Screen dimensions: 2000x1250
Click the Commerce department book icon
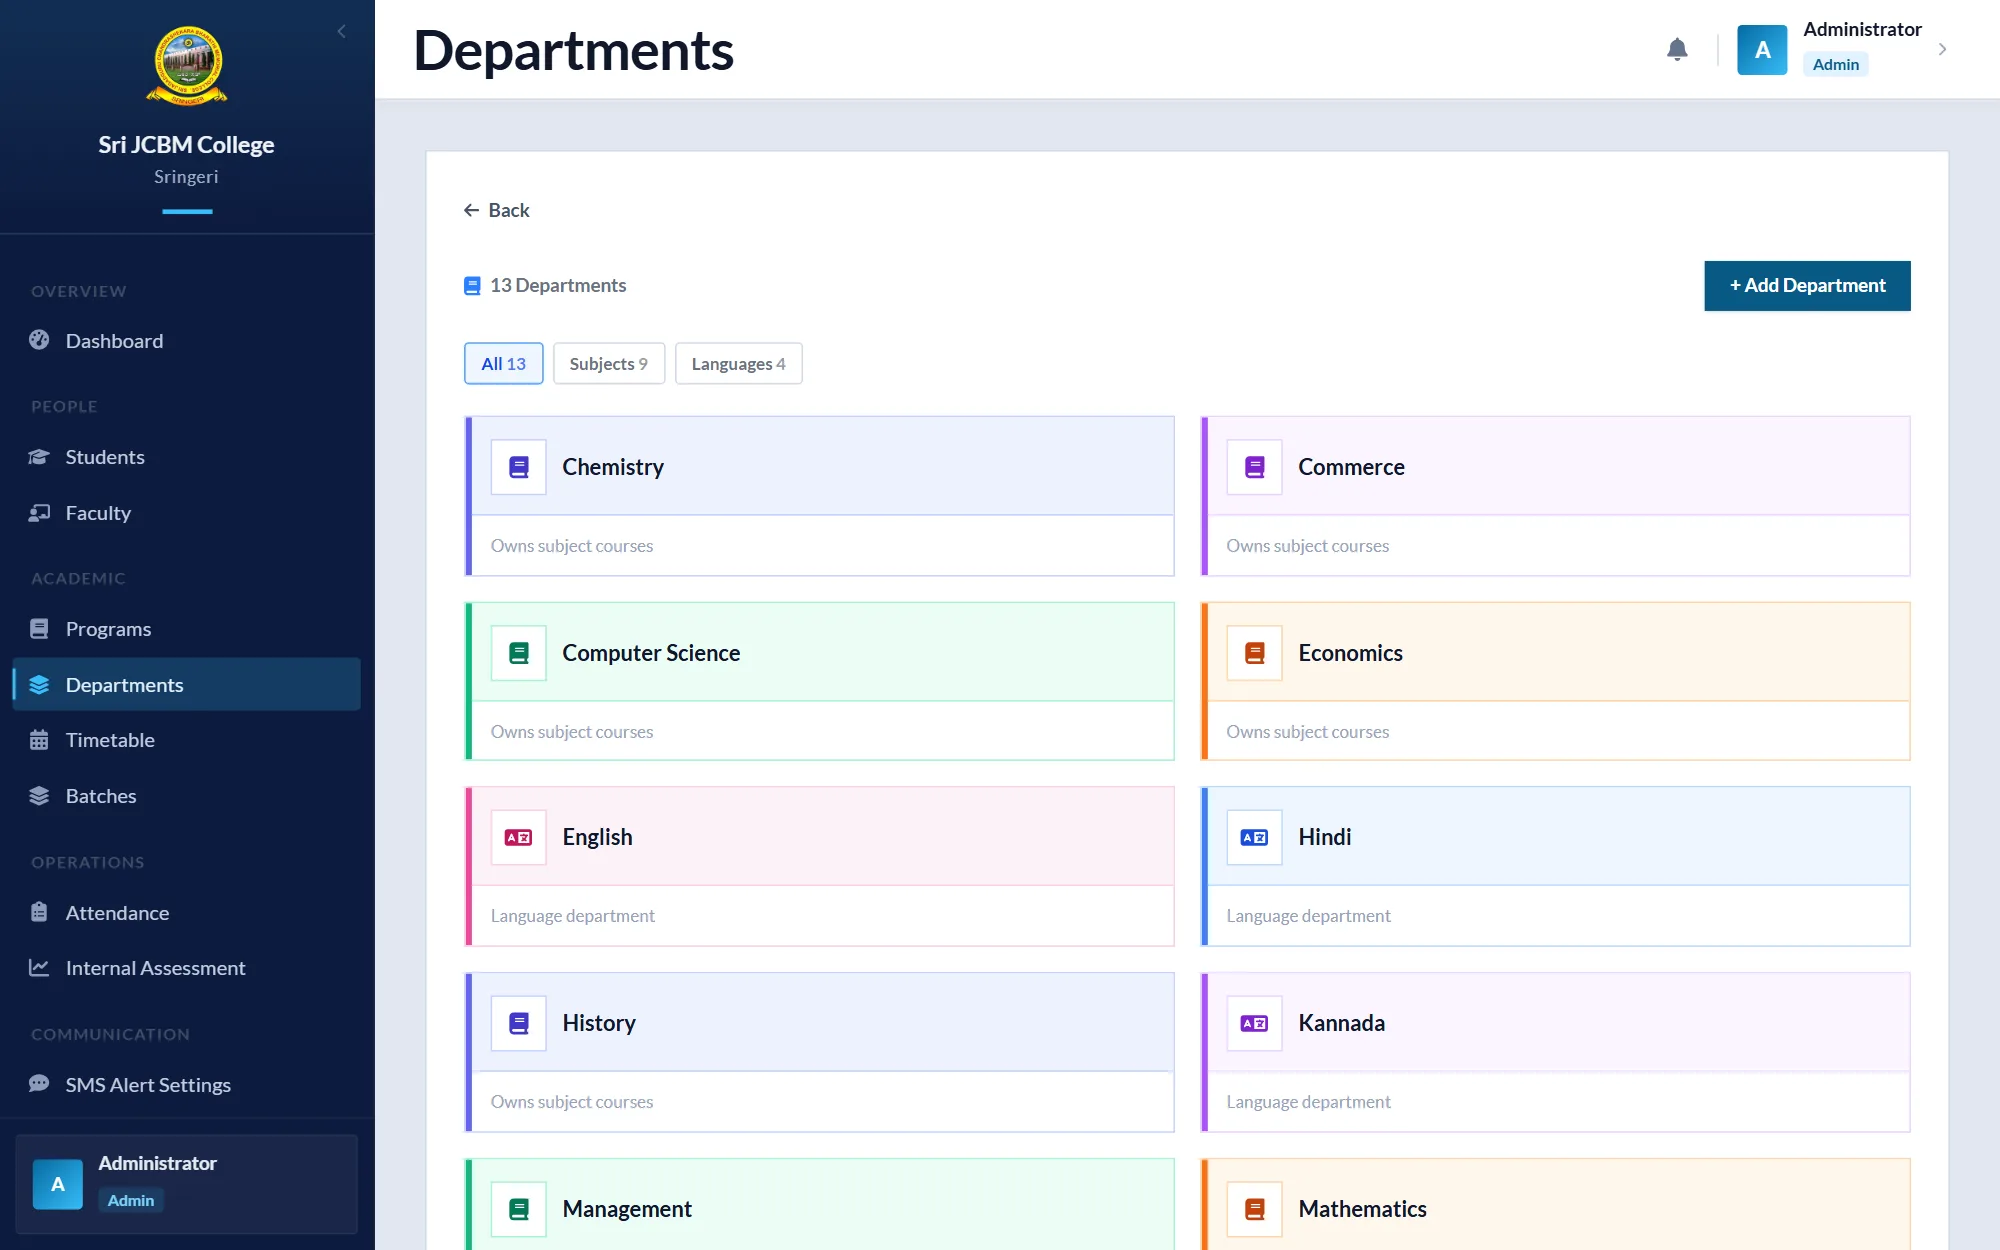point(1254,467)
